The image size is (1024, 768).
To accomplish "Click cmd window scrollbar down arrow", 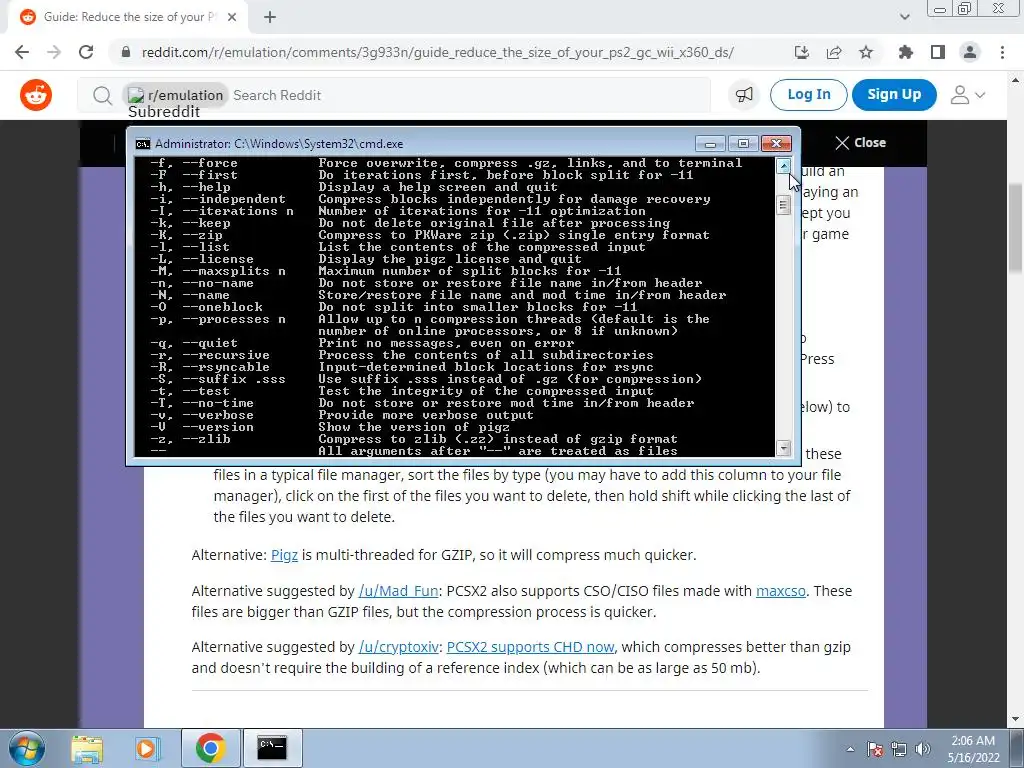I will (783, 448).
